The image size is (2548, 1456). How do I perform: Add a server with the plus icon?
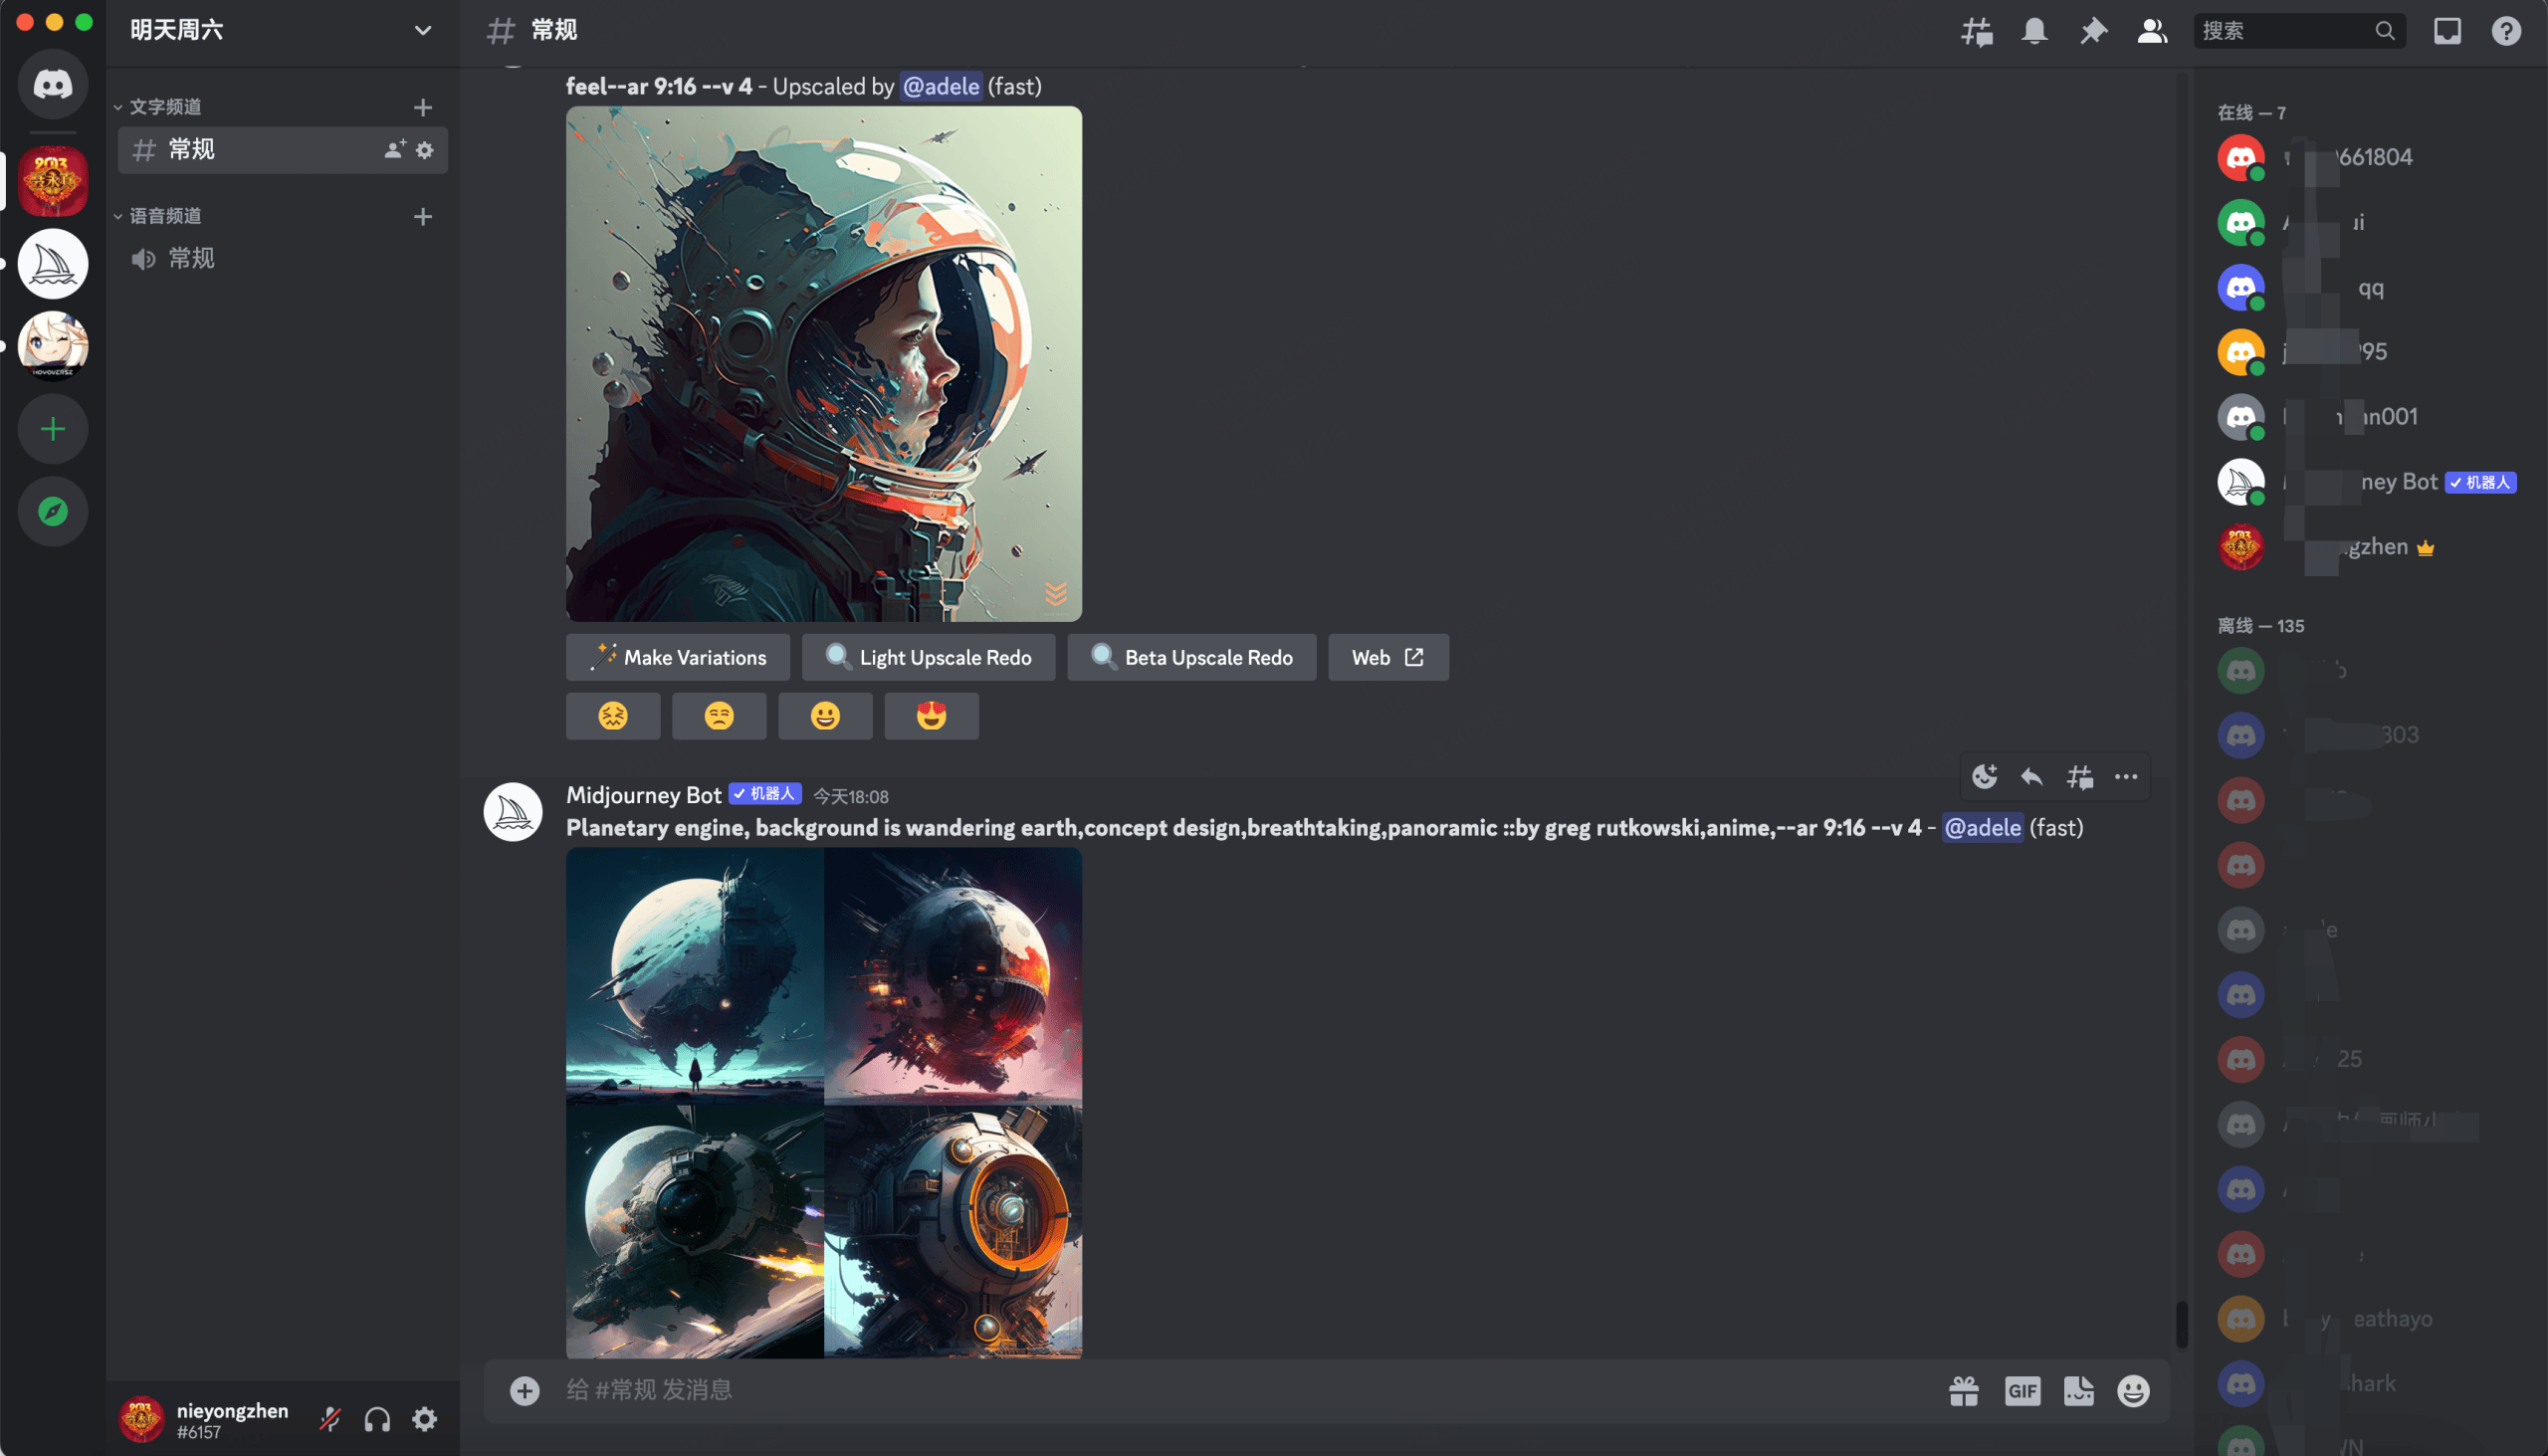[53, 429]
